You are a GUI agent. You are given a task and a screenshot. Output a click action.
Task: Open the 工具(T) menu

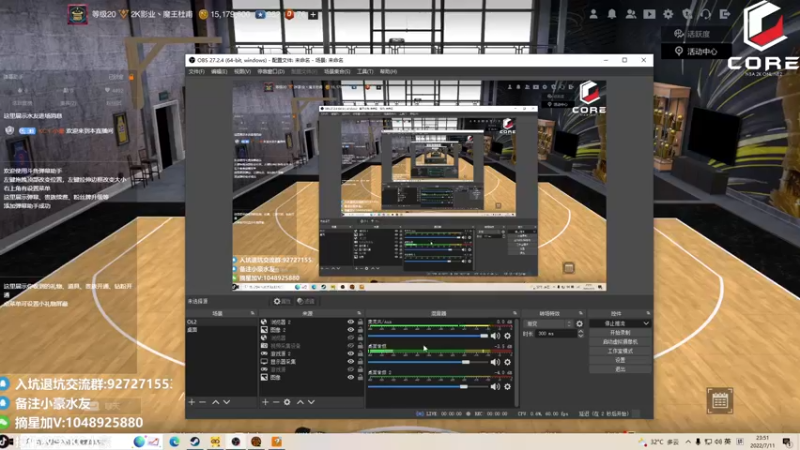[365, 71]
